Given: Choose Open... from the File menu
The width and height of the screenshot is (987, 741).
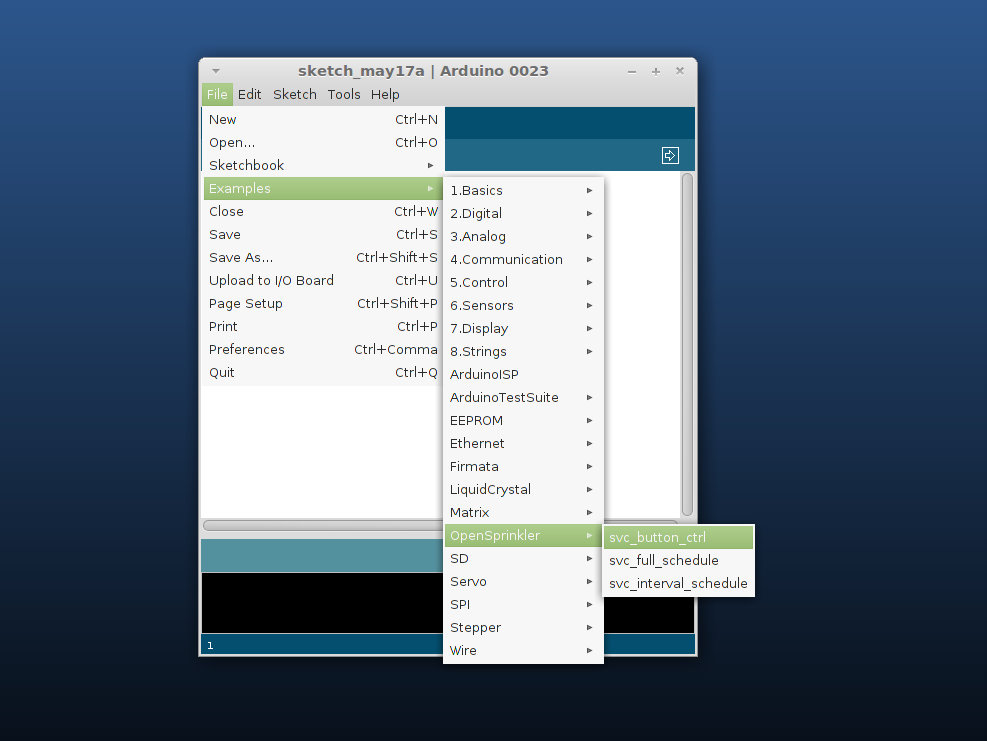Looking at the screenshot, I should (x=323, y=142).
